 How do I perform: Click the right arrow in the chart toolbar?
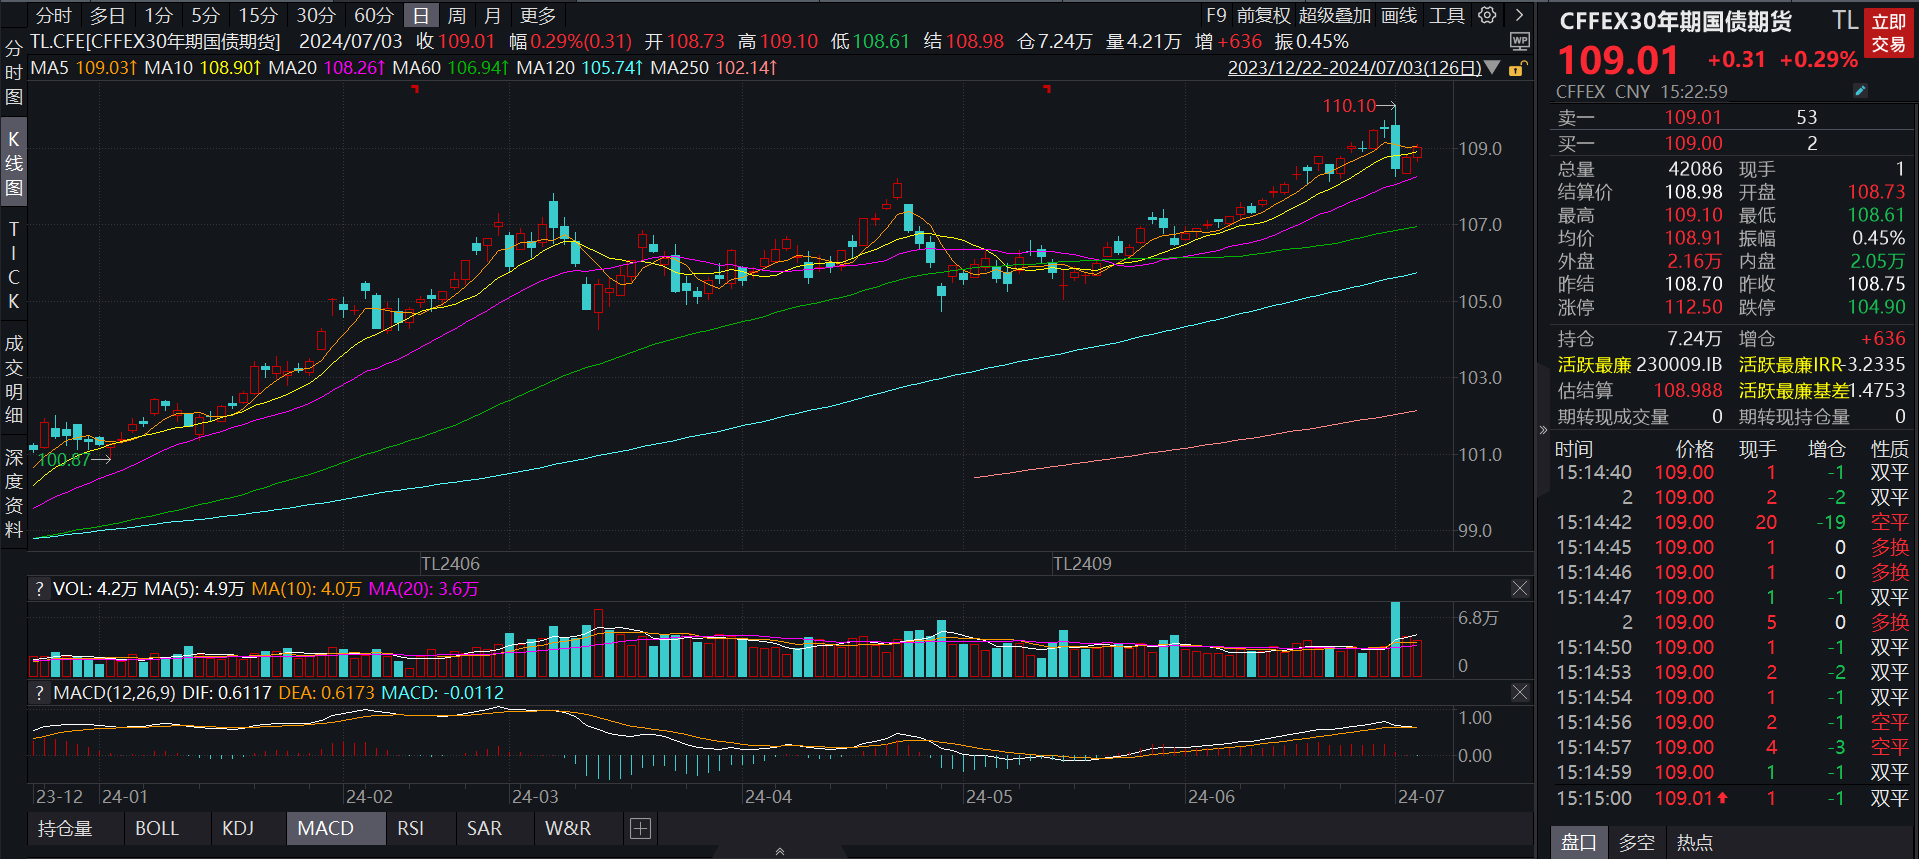pos(1519,15)
